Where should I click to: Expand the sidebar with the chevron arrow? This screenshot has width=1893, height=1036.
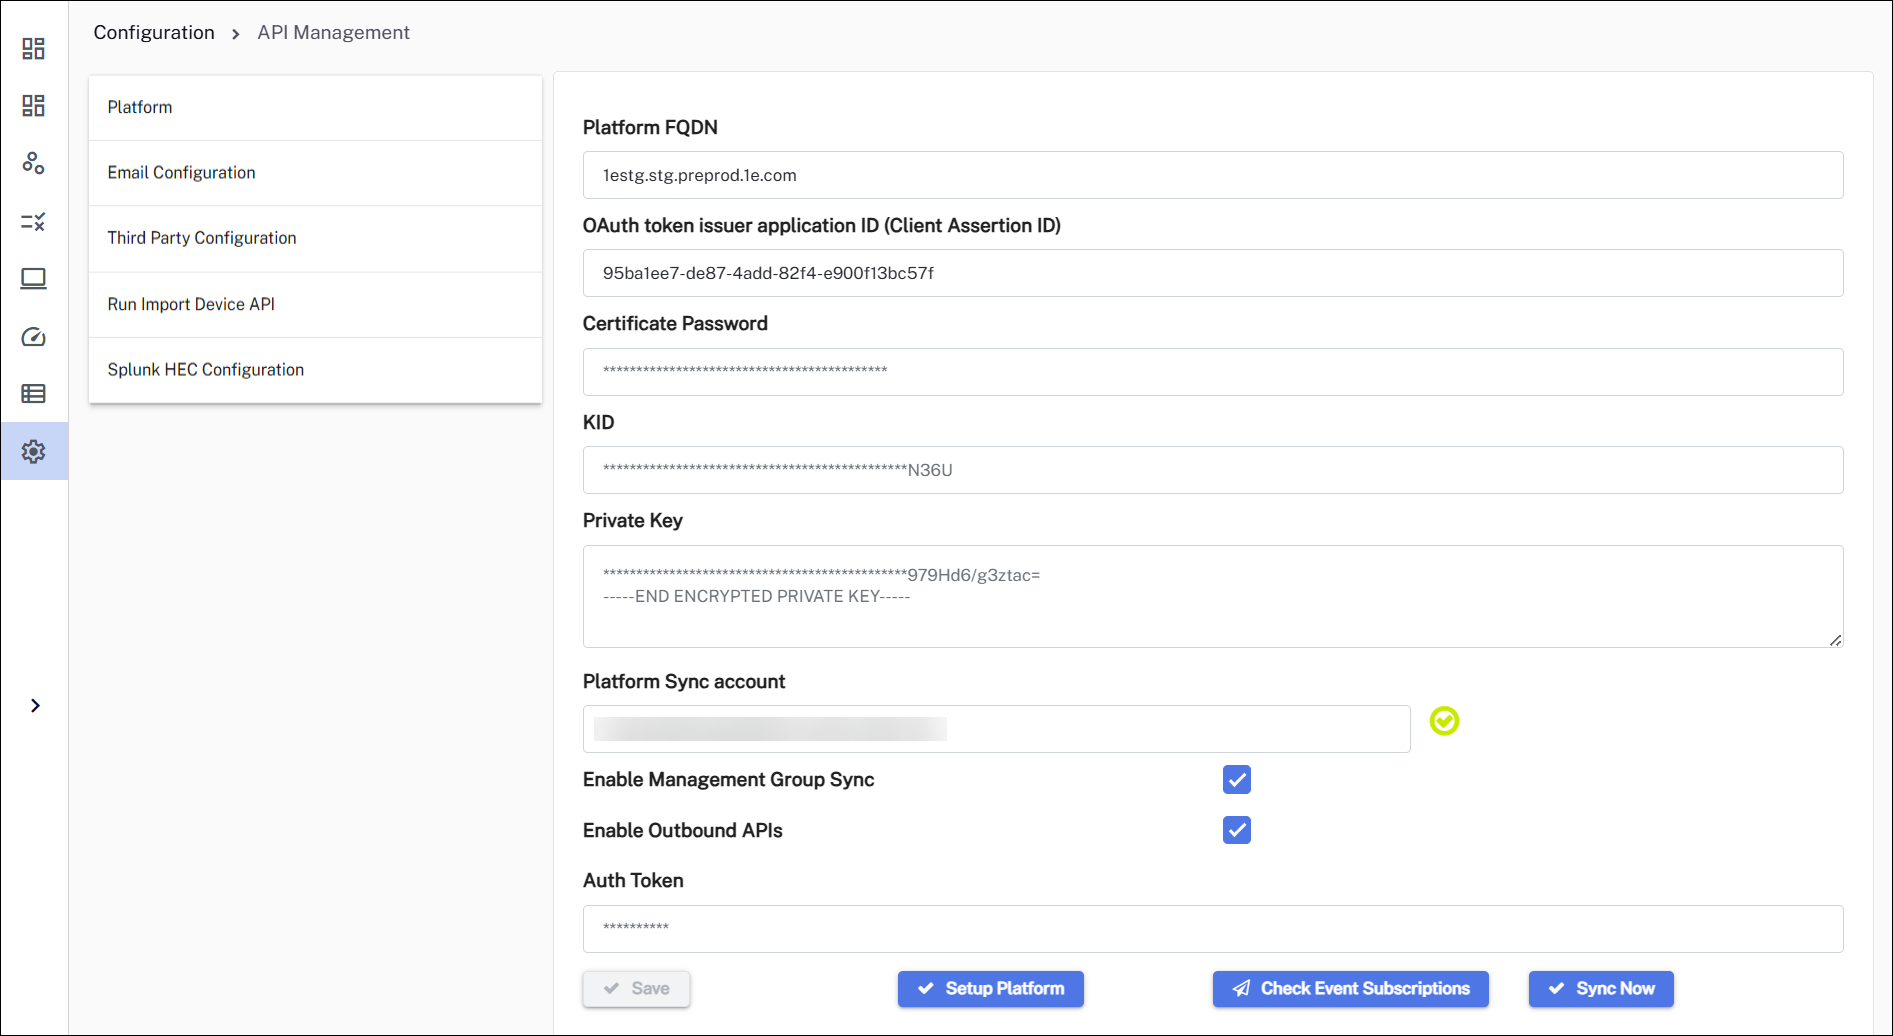pyautogui.click(x=35, y=706)
